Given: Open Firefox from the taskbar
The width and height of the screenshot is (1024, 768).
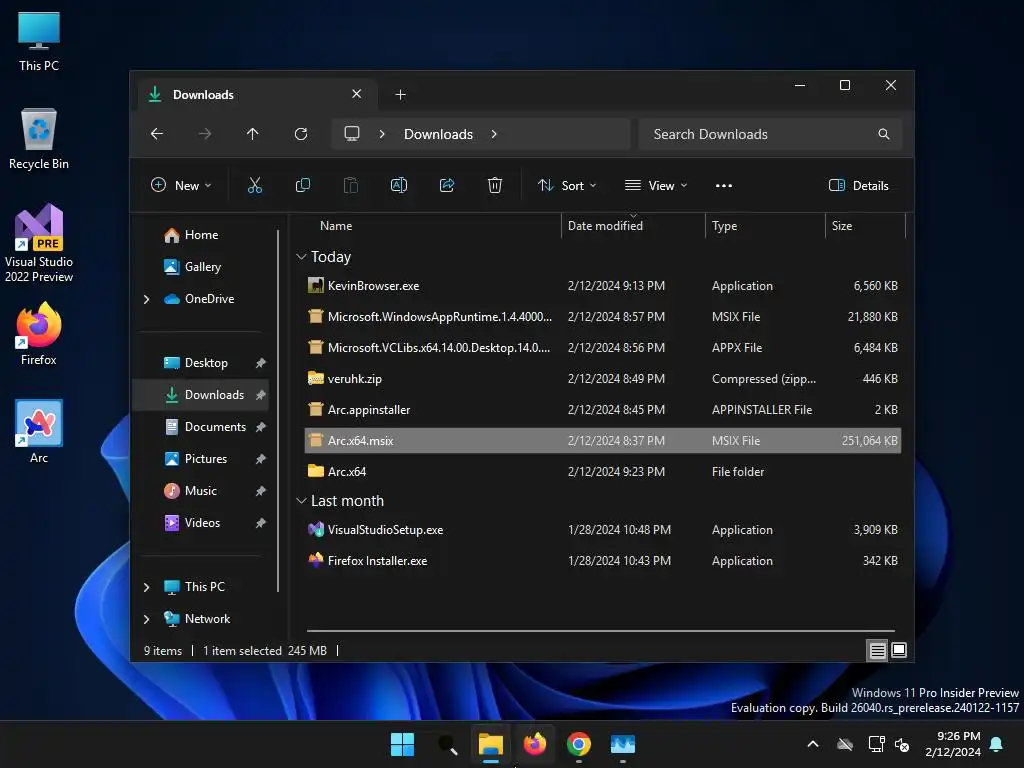Looking at the screenshot, I should [535, 744].
